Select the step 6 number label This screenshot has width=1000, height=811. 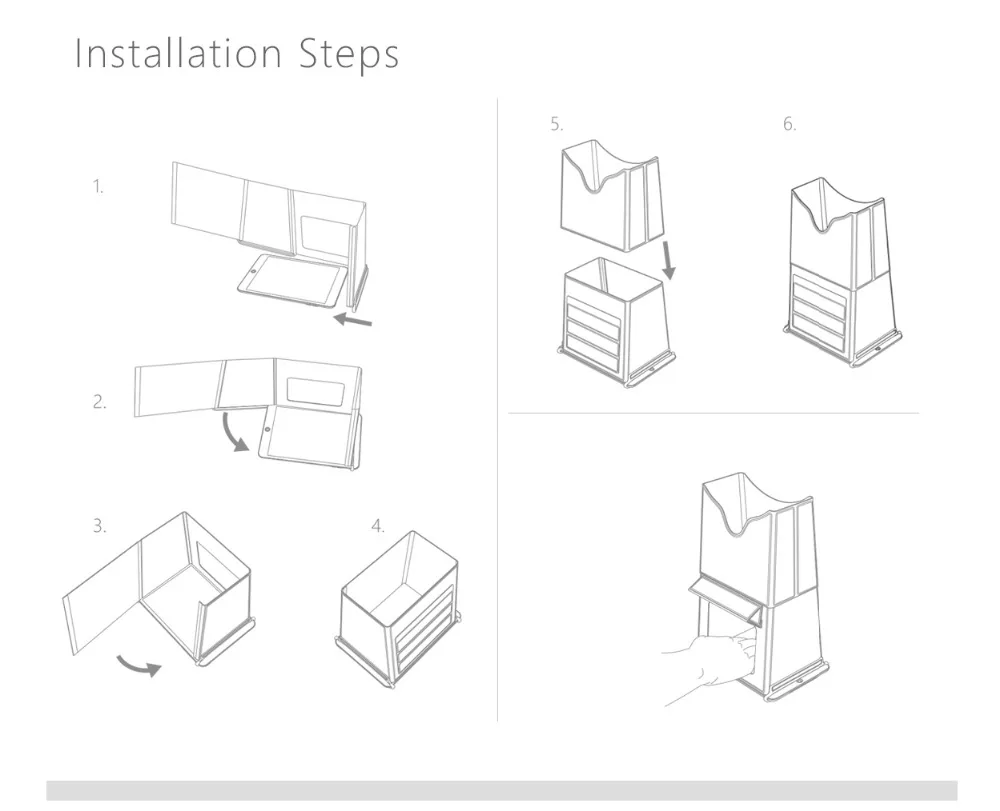click(x=790, y=124)
